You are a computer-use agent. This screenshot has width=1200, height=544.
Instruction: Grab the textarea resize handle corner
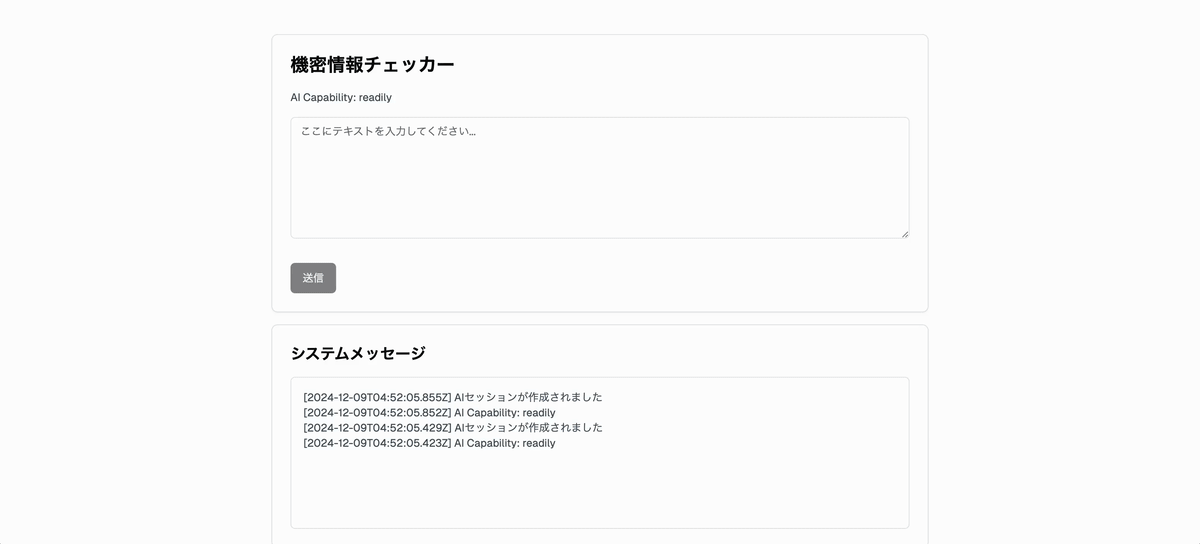[904, 233]
